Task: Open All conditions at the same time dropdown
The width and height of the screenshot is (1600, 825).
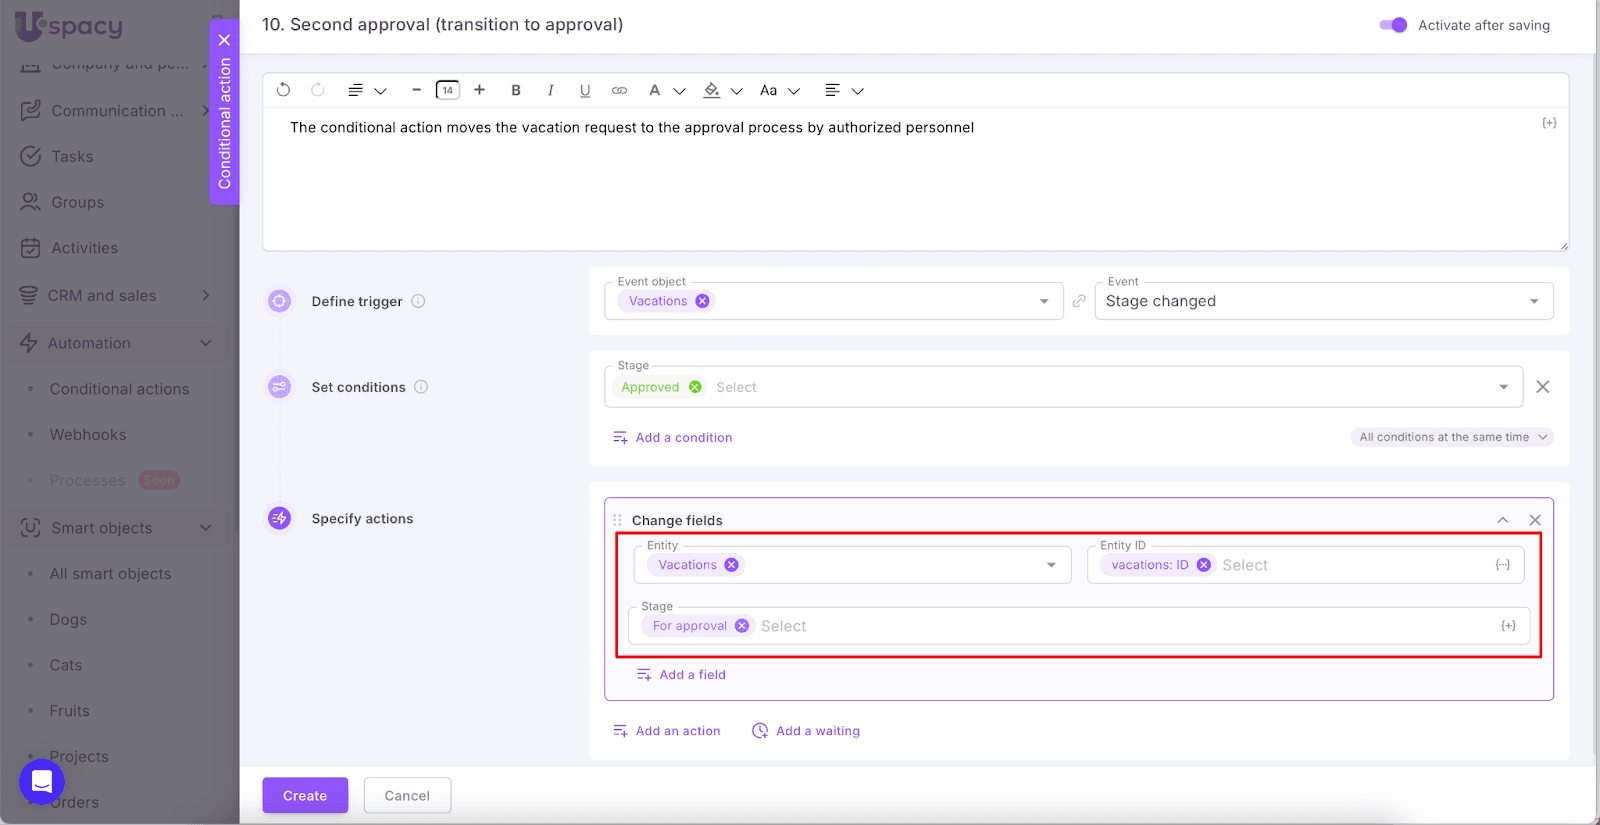Action: pos(1452,437)
